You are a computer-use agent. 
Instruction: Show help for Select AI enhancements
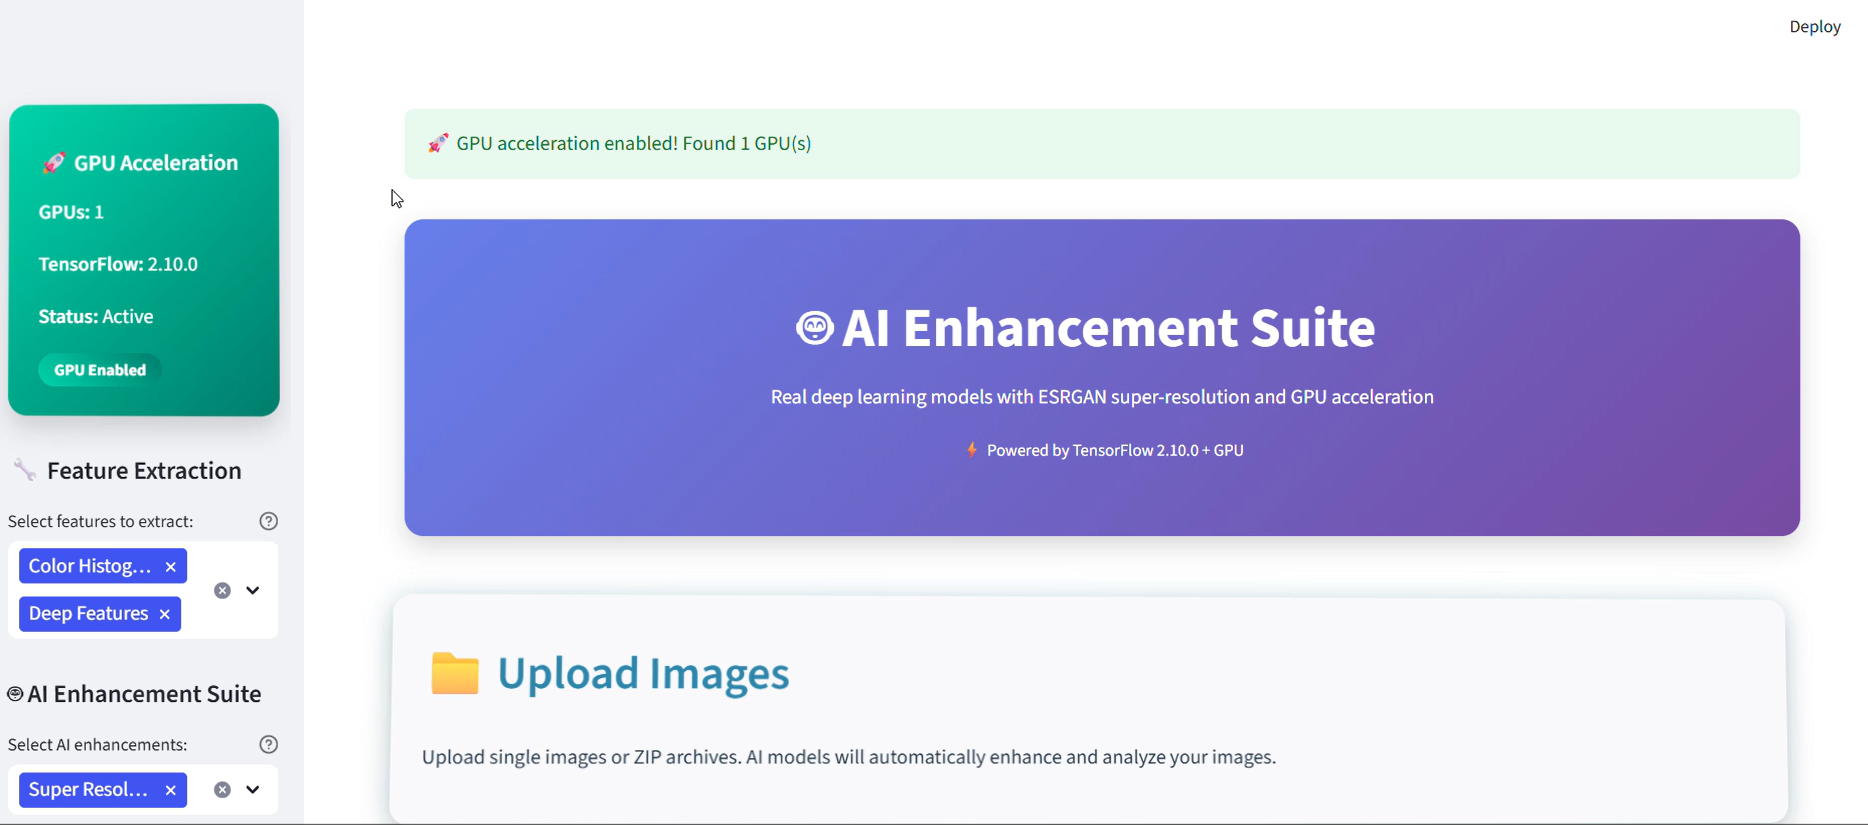coord(268,744)
